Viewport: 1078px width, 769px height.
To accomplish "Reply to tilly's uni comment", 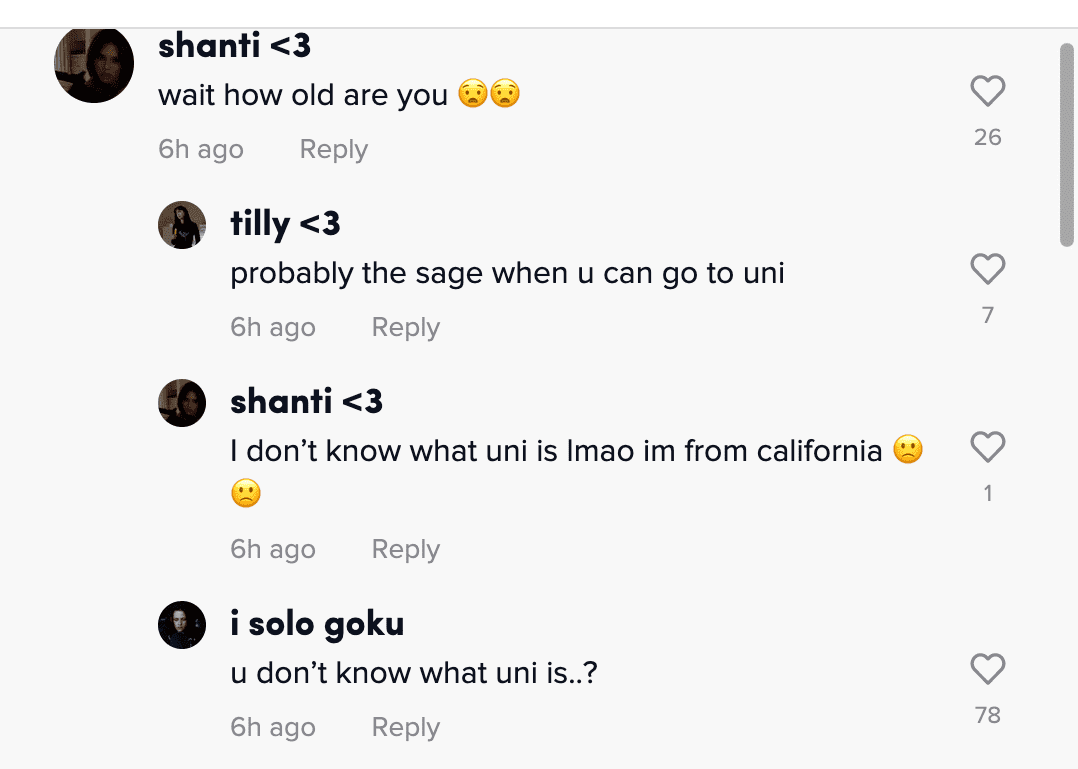I will pyautogui.click(x=405, y=328).
